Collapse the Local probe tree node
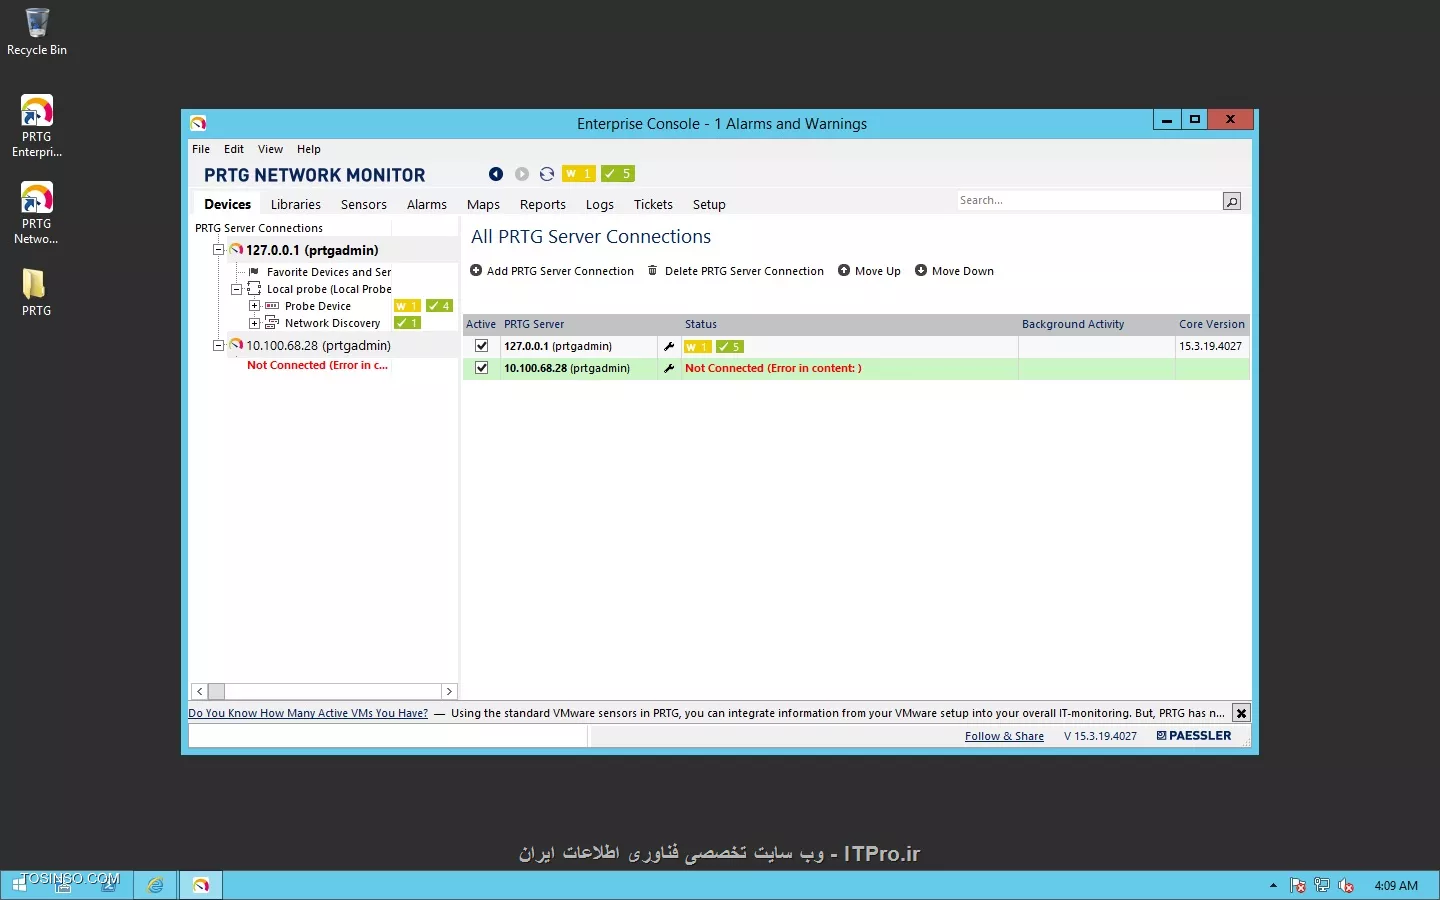 (x=237, y=289)
